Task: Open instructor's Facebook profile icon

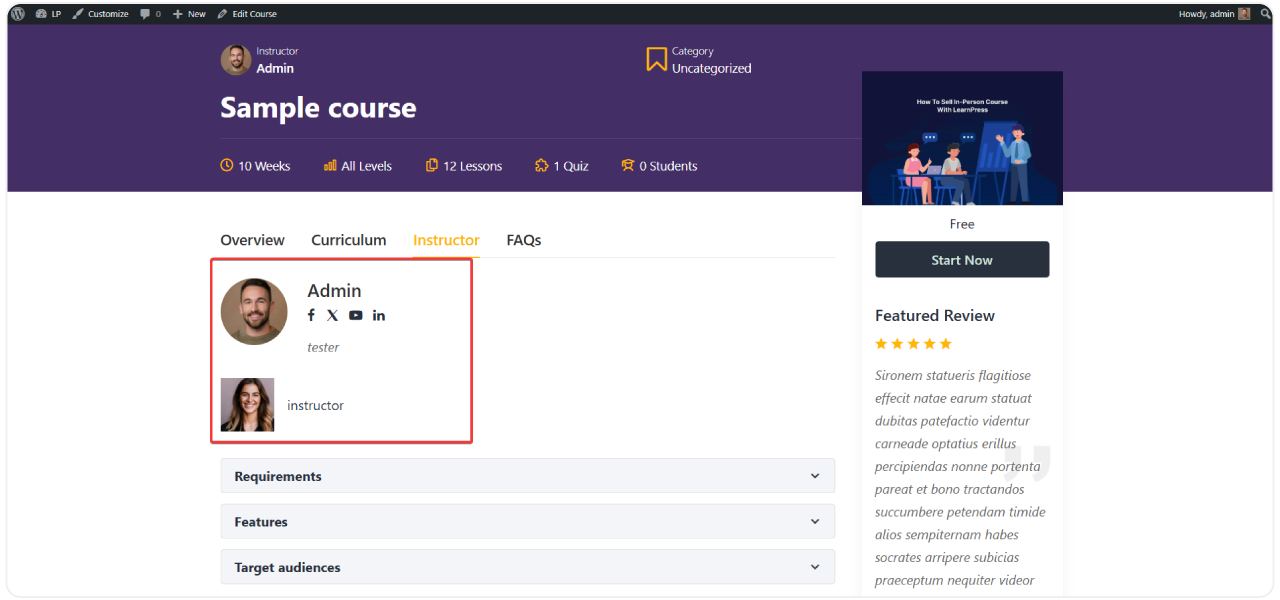Action: pos(311,315)
